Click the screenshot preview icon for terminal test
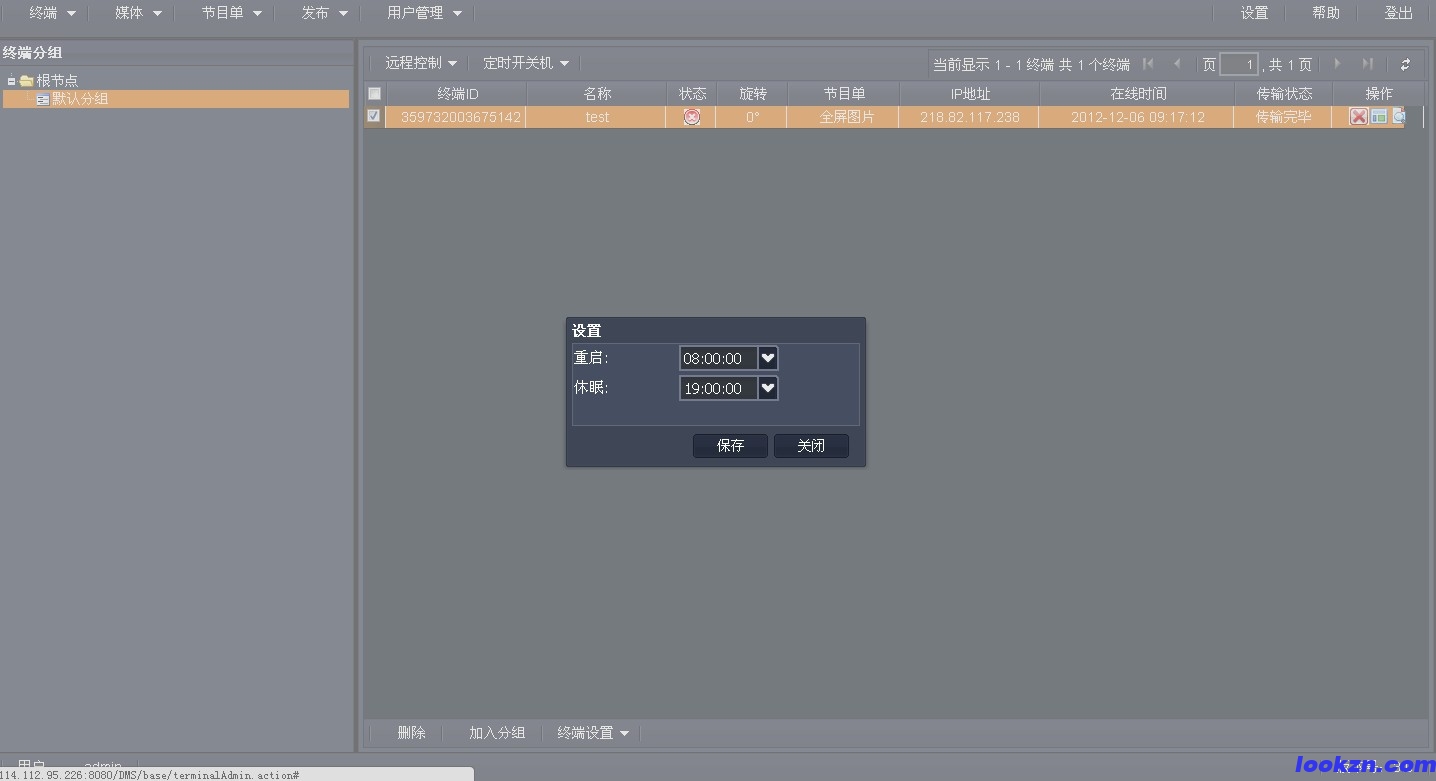The width and height of the screenshot is (1436, 781). [1399, 116]
